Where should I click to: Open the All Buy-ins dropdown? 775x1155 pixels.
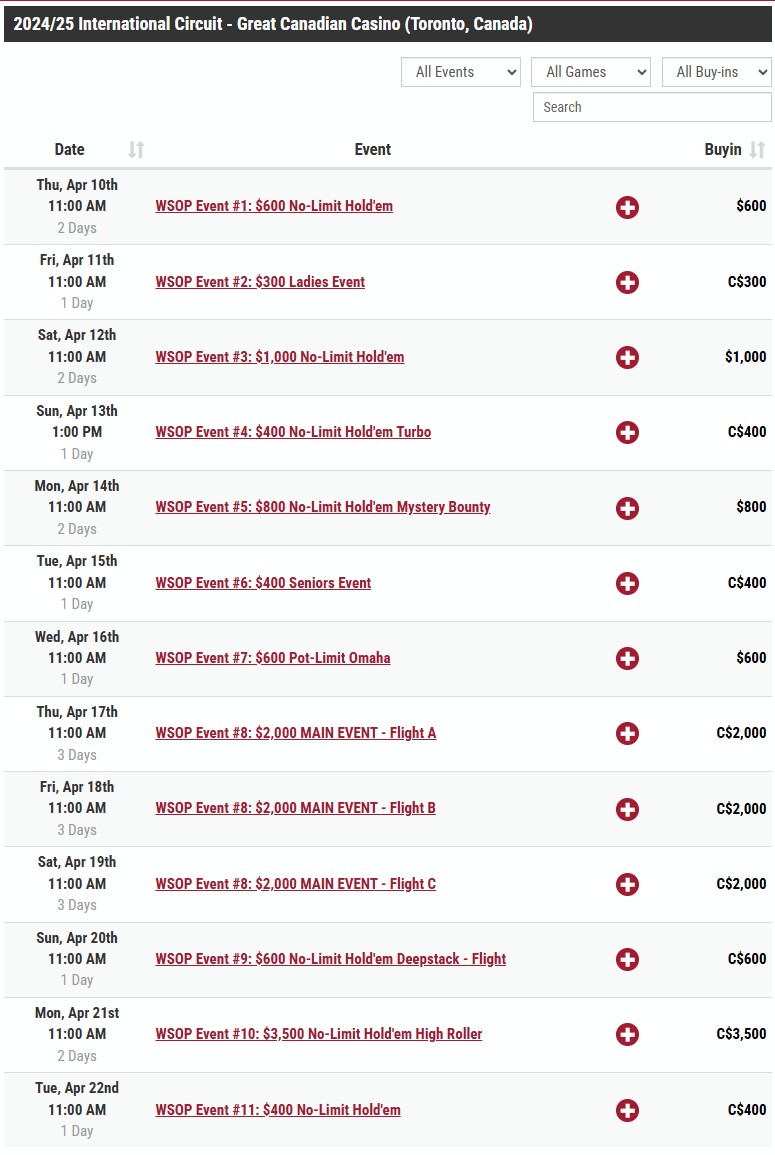click(x=717, y=72)
